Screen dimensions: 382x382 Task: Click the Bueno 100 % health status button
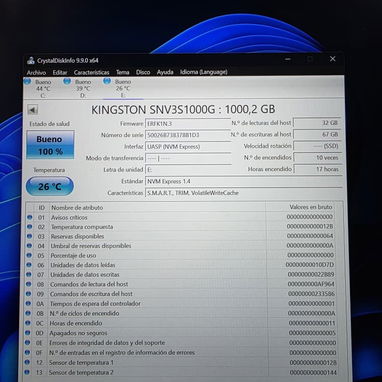[x=50, y=145]
